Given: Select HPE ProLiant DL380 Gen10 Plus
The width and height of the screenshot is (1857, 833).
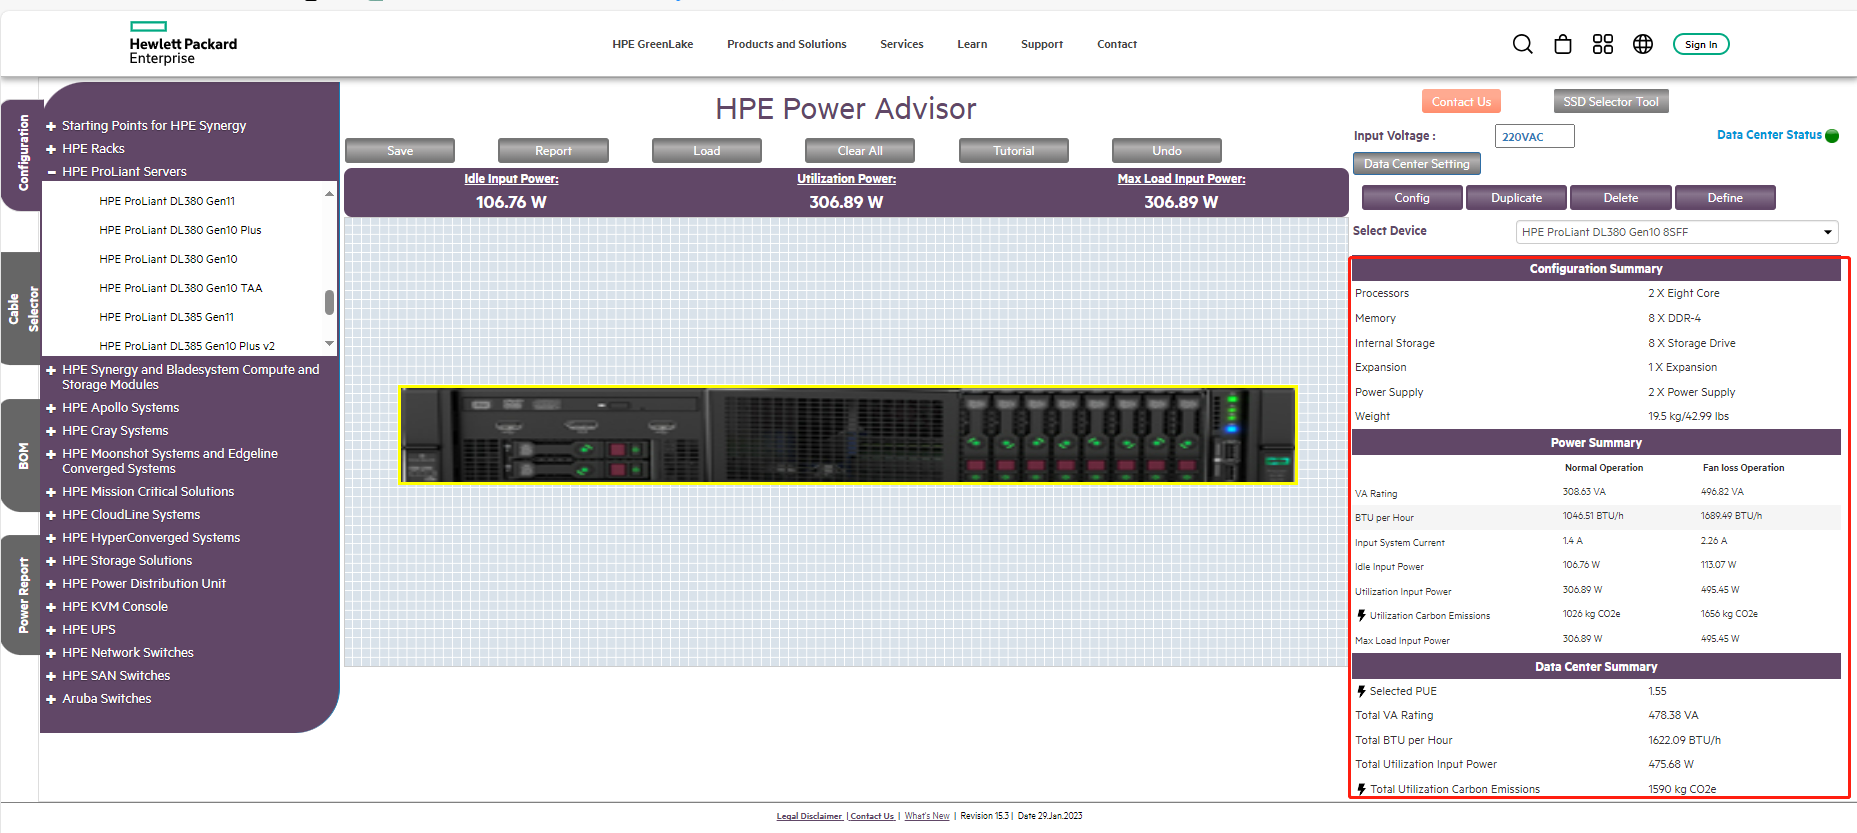Looking at the screenshot, I should [180, 230].
